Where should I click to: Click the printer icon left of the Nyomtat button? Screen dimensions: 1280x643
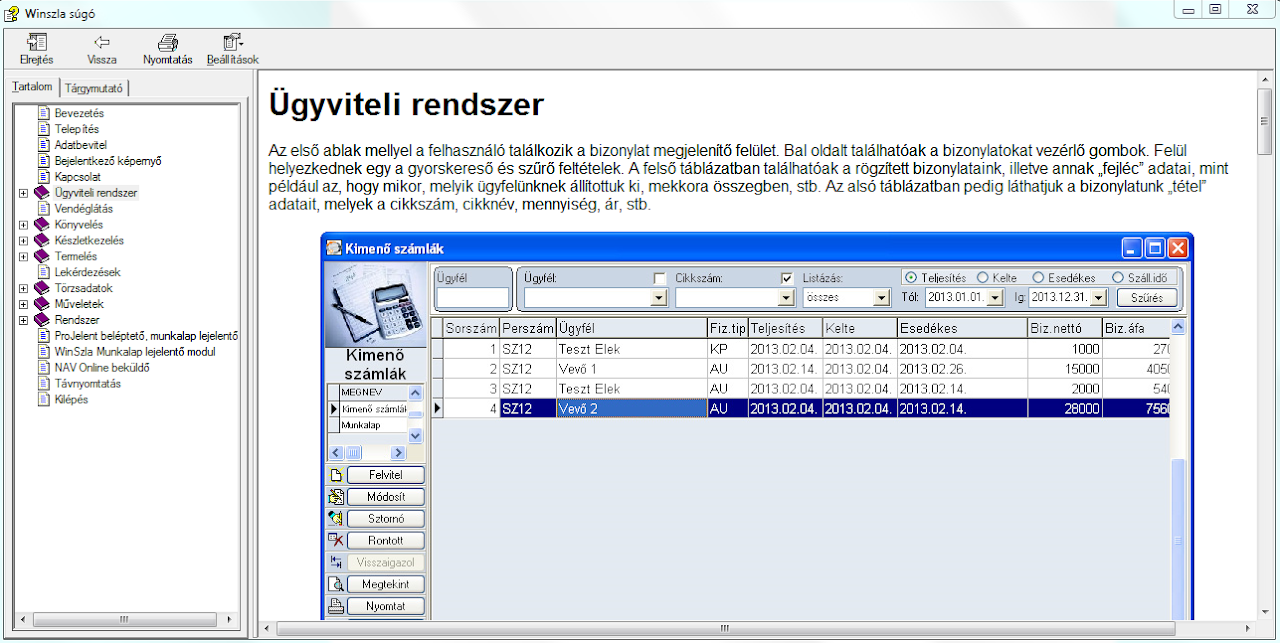click(337, 606)
